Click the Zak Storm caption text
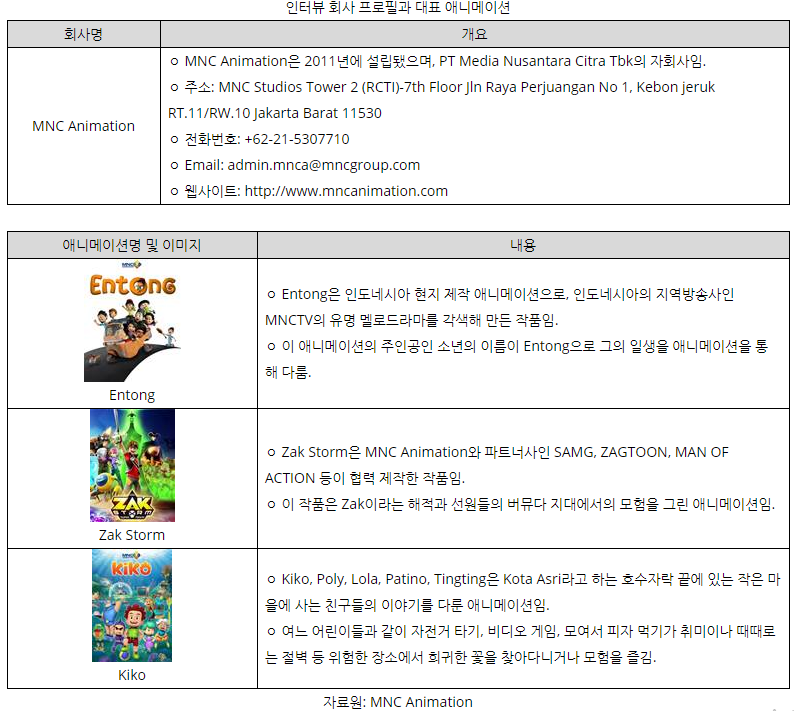794x711 pixels. (x=132, y=535)
